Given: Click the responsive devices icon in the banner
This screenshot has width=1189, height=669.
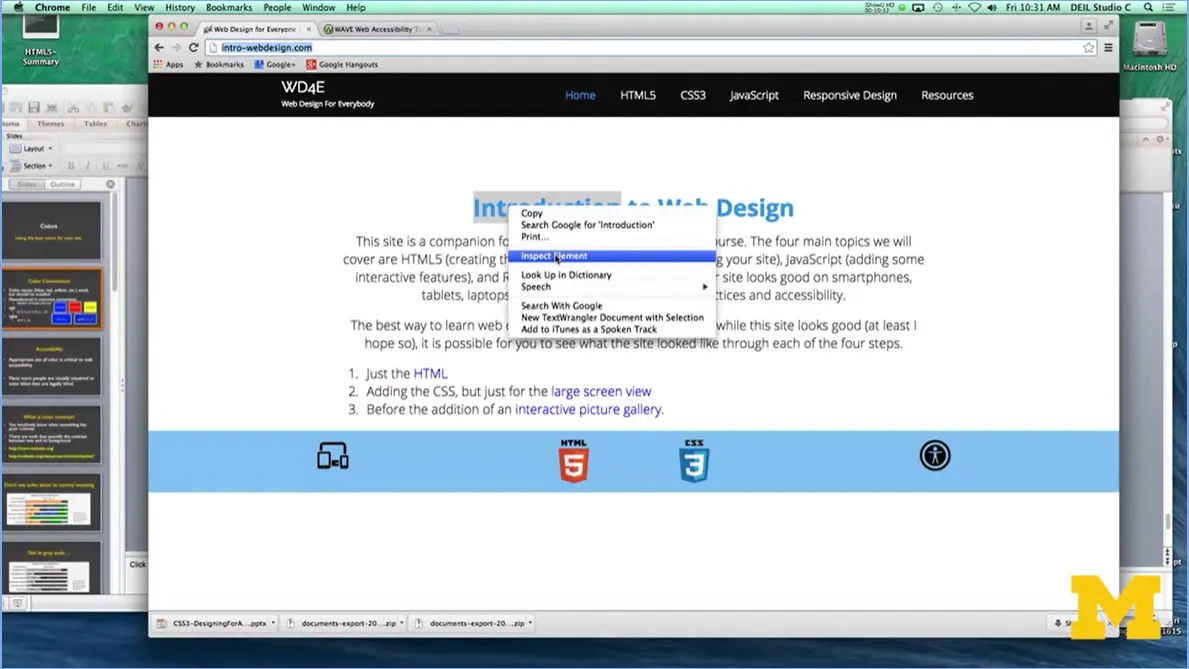Looking at the screenshot, I should pyautogui.click(x=331, y=455).
